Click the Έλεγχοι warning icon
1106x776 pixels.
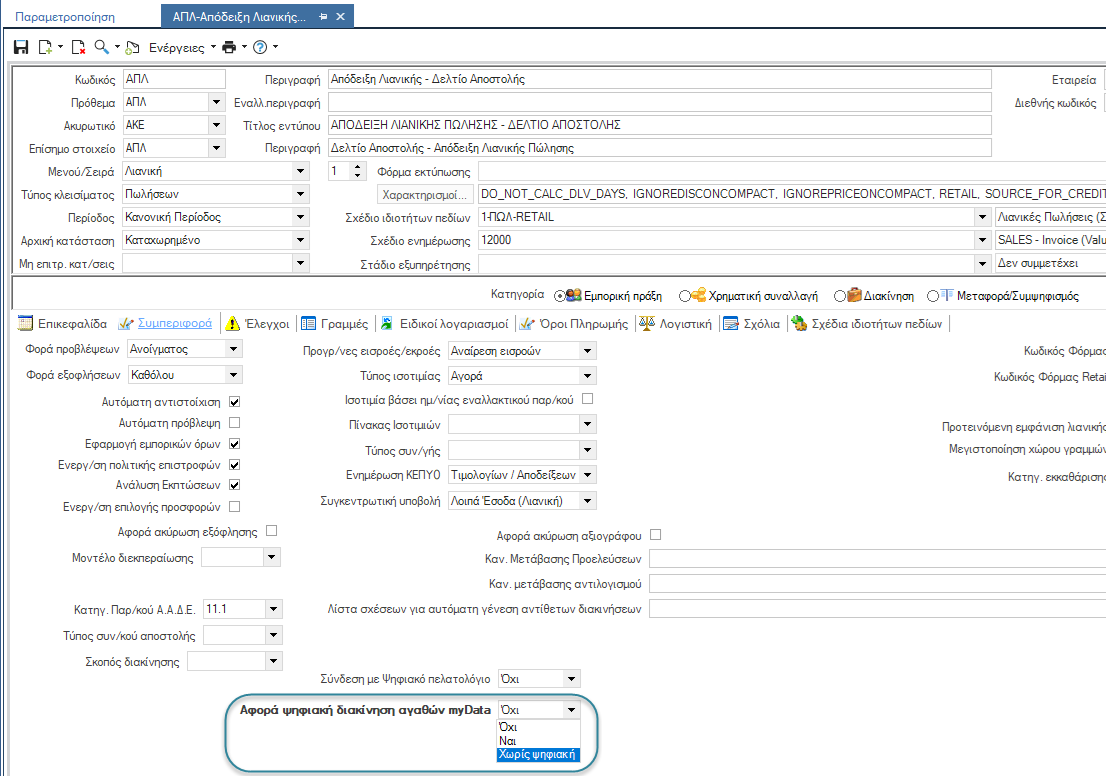(233, 323)
